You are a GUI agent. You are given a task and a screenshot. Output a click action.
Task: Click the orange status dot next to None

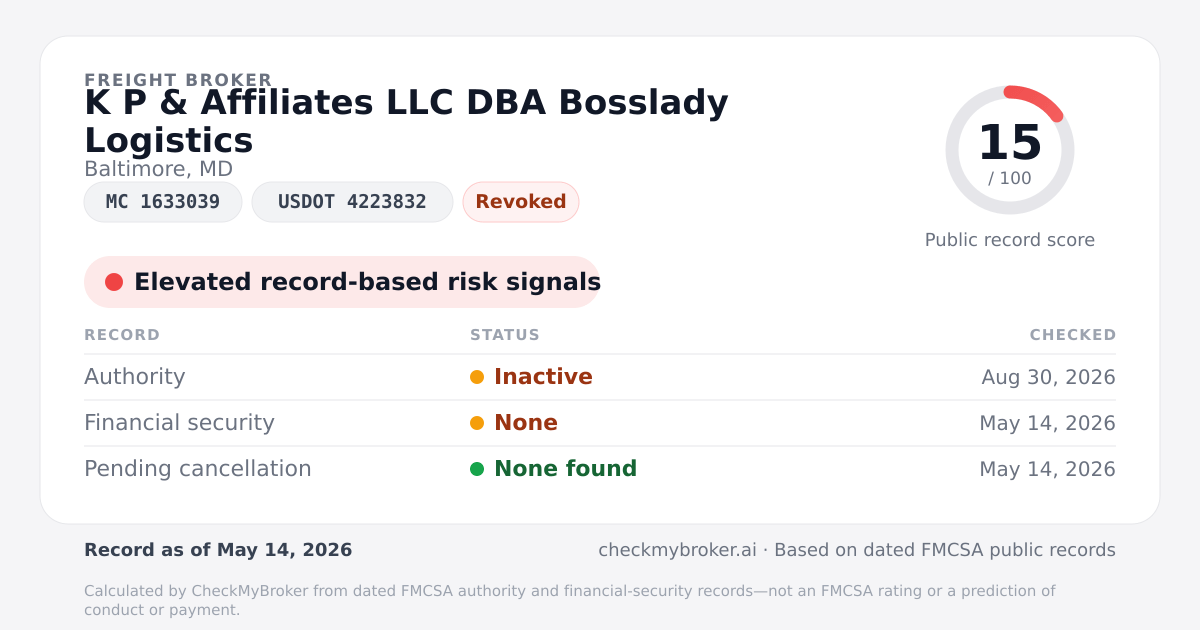(477, 423)
